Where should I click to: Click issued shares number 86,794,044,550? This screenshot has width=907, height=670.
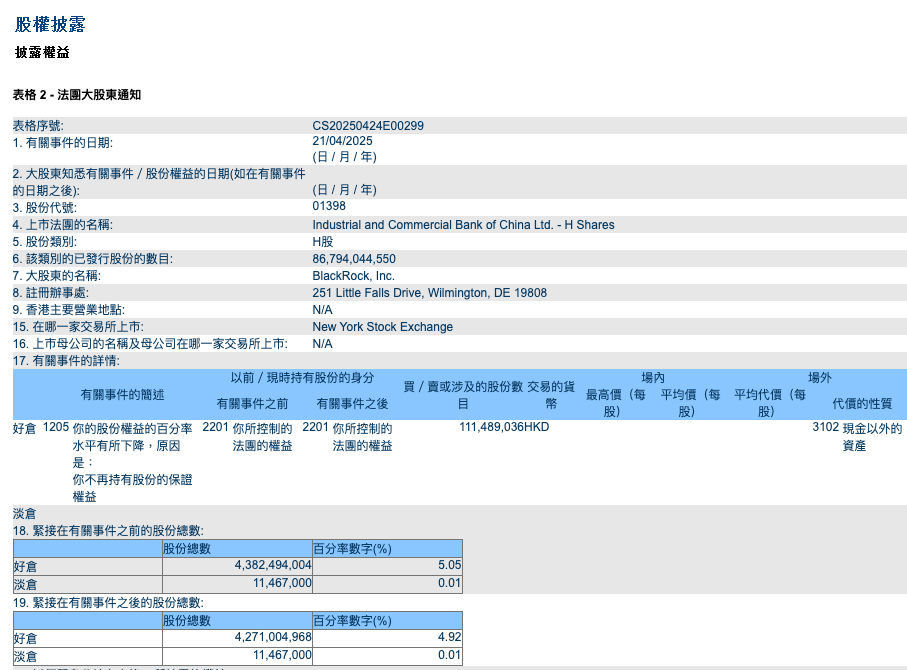(354, 259)
